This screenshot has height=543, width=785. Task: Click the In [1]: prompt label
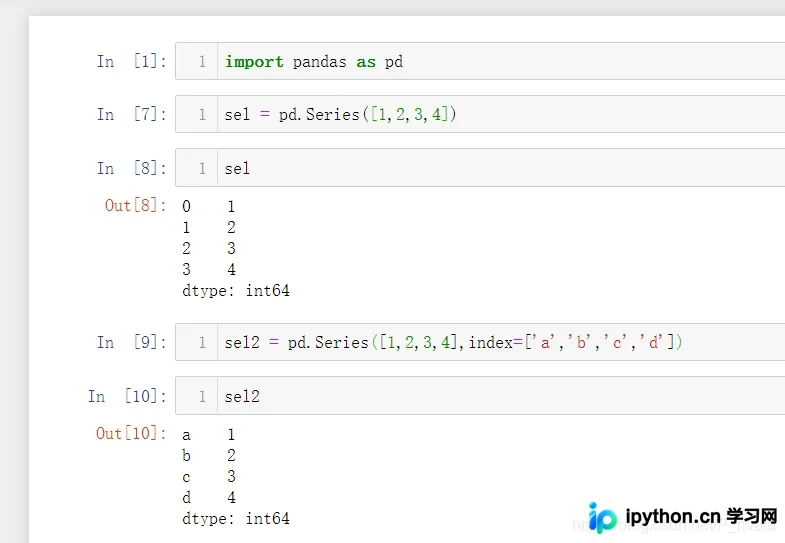131,61
